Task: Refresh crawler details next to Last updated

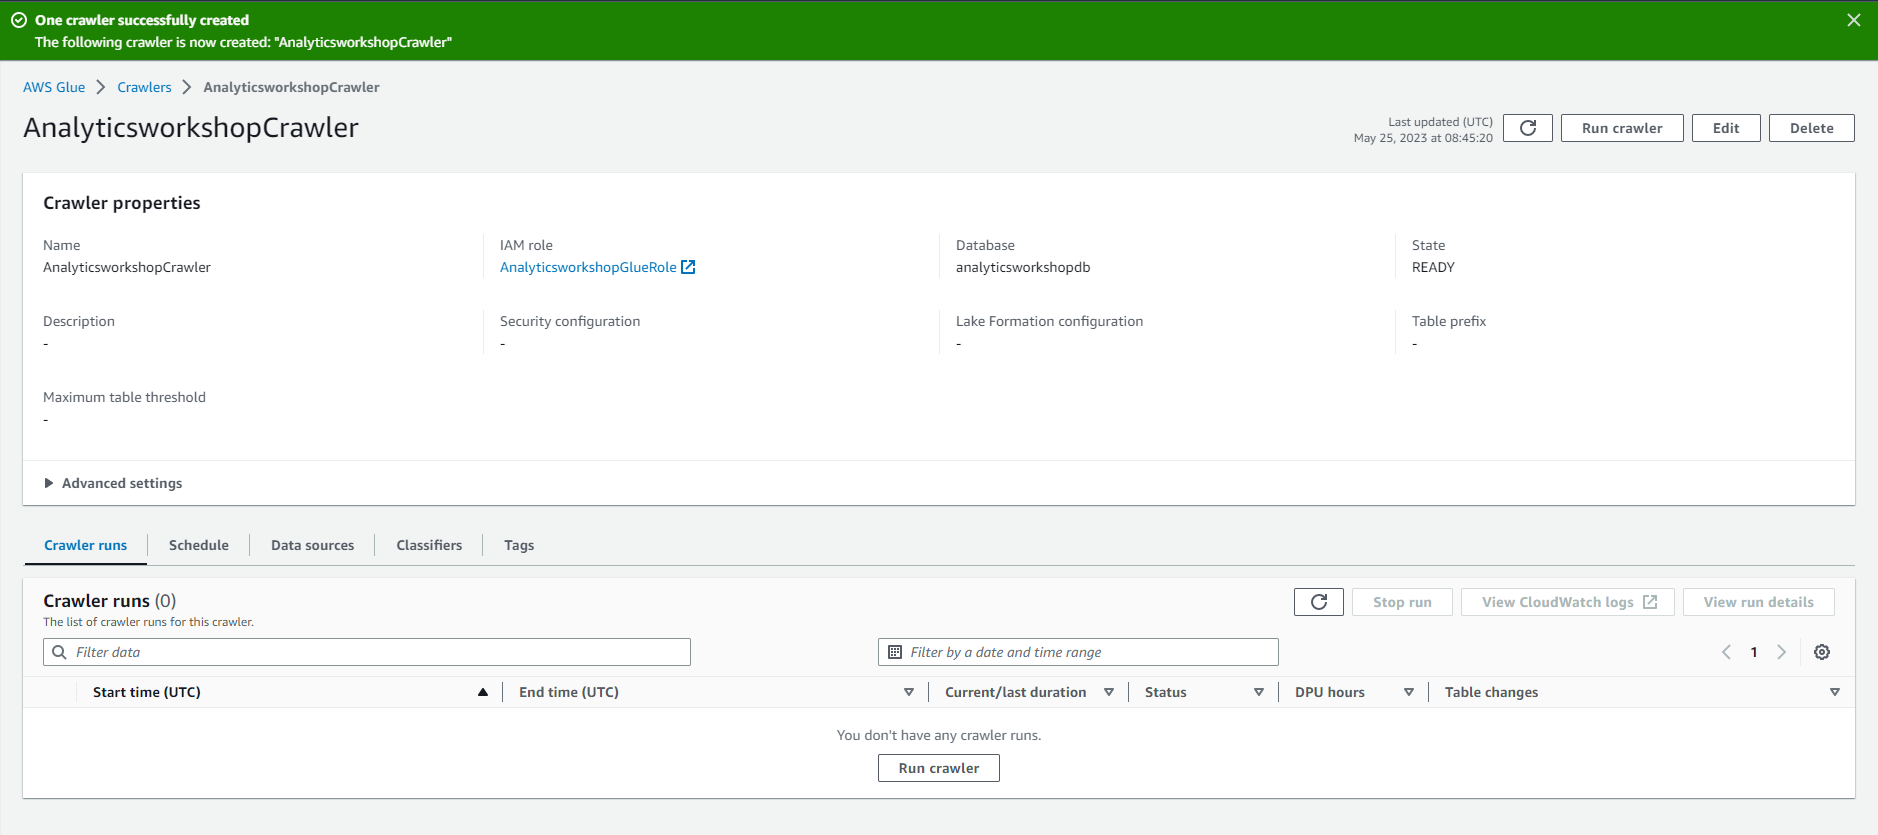Action: point(1528,128)
